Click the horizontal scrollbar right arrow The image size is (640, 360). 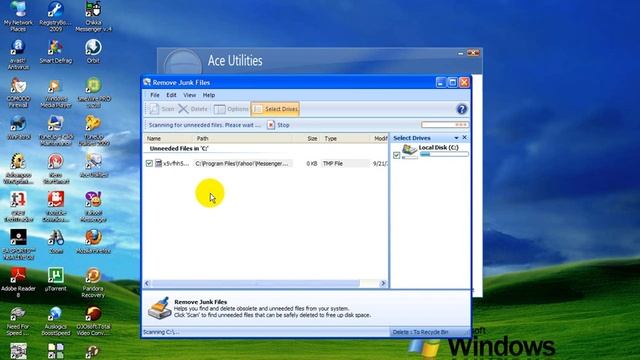point(383,283)
